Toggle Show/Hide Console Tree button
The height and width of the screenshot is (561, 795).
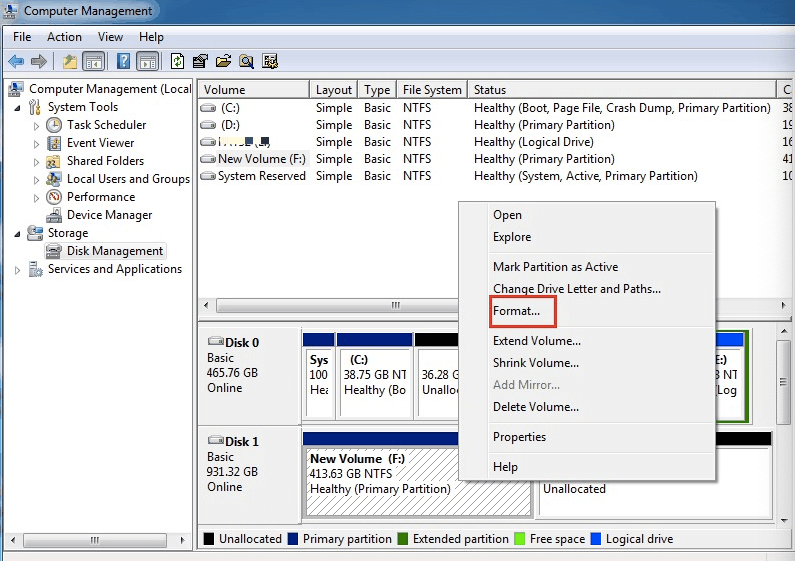[94, 61]
